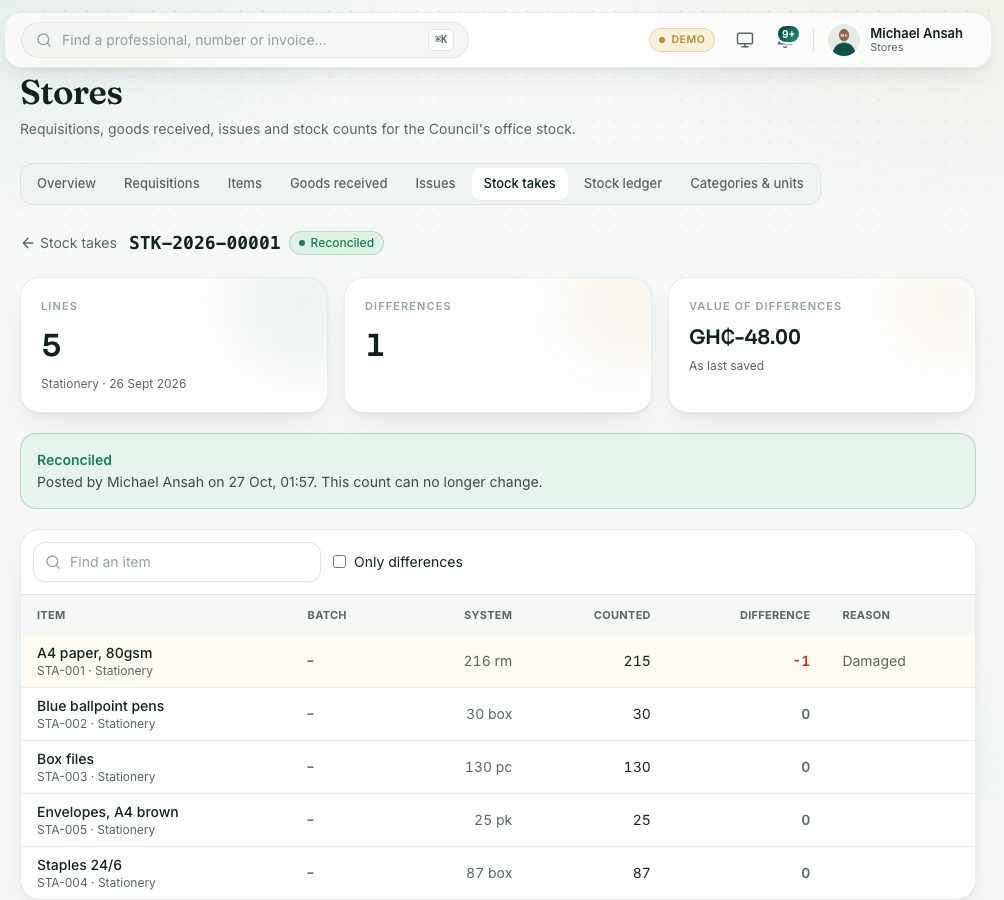Screen dimensions: 1004x900
Task: Open Michael Ansah user menu
Action: tap(896, 40)
